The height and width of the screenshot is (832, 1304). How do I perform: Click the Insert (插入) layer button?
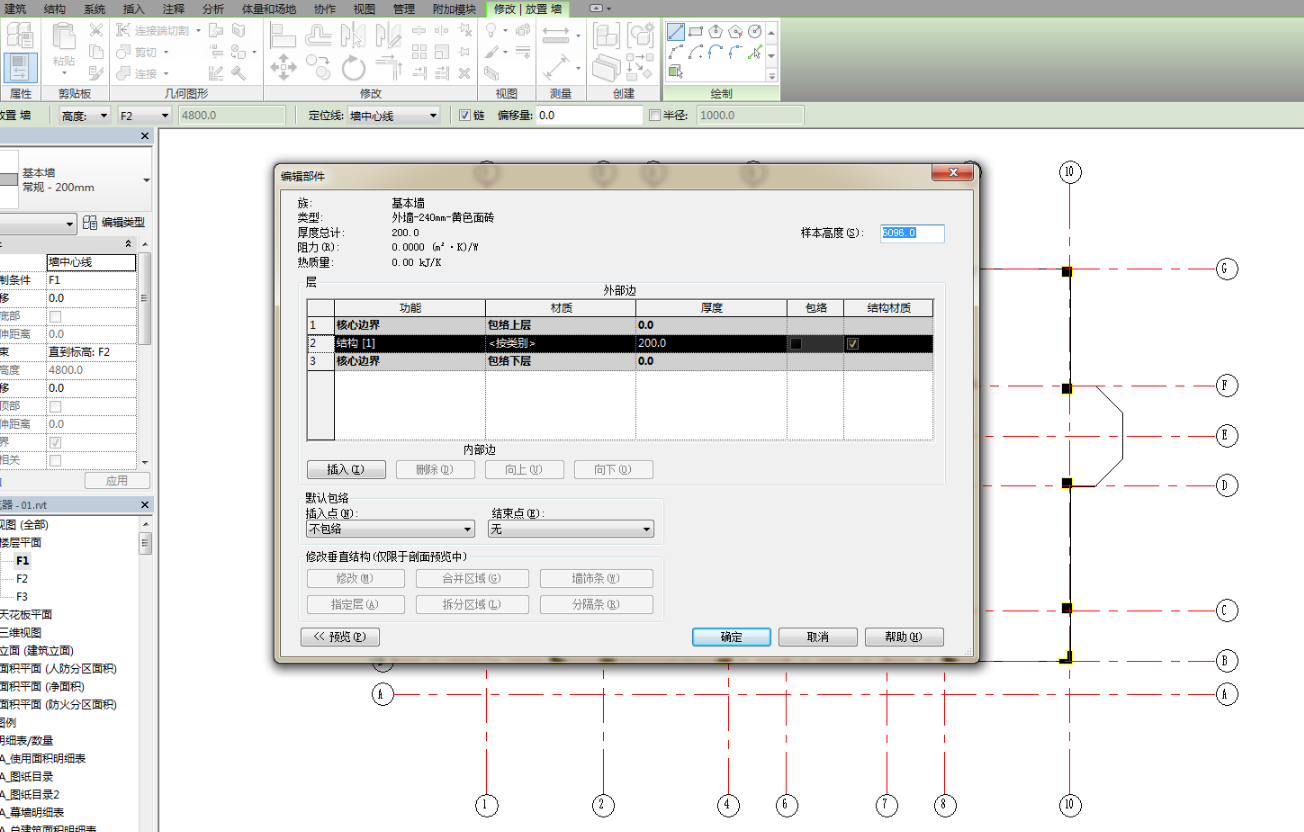346,469
